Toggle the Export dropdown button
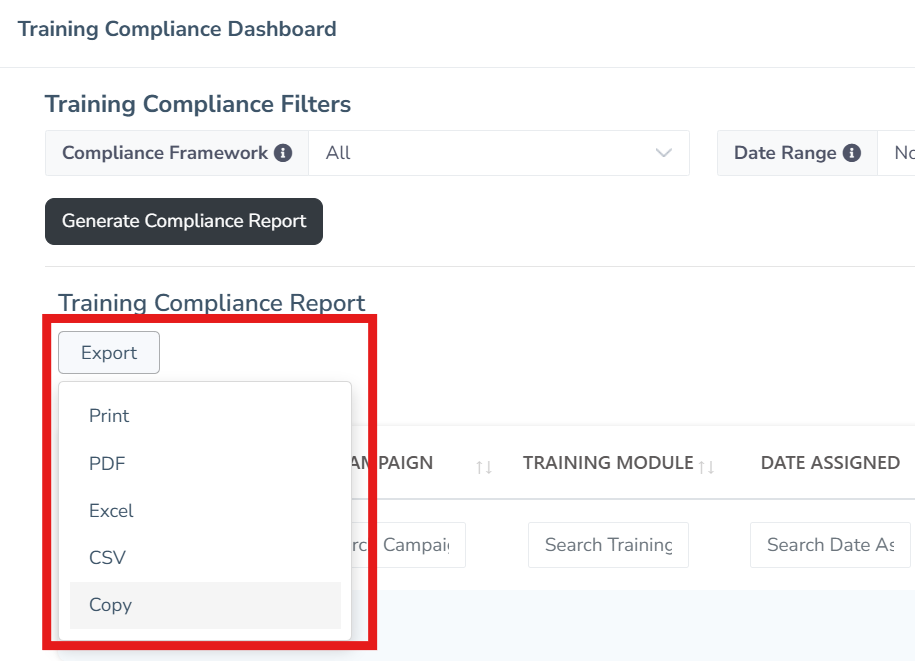 coord(109,353)
